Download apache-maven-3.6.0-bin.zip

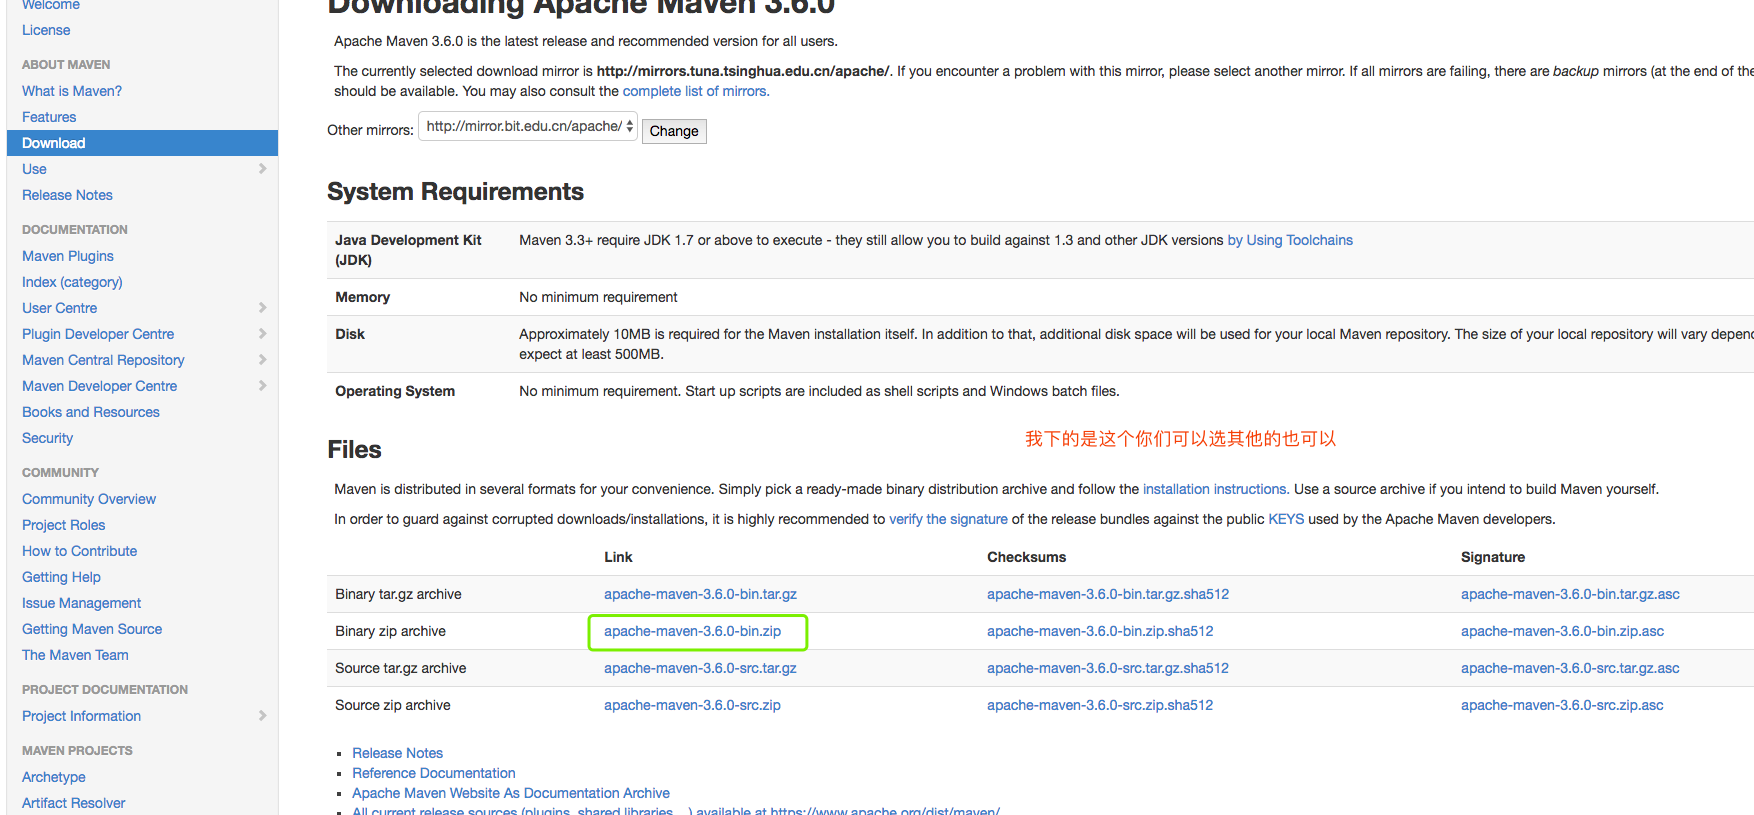pos(692,631)
